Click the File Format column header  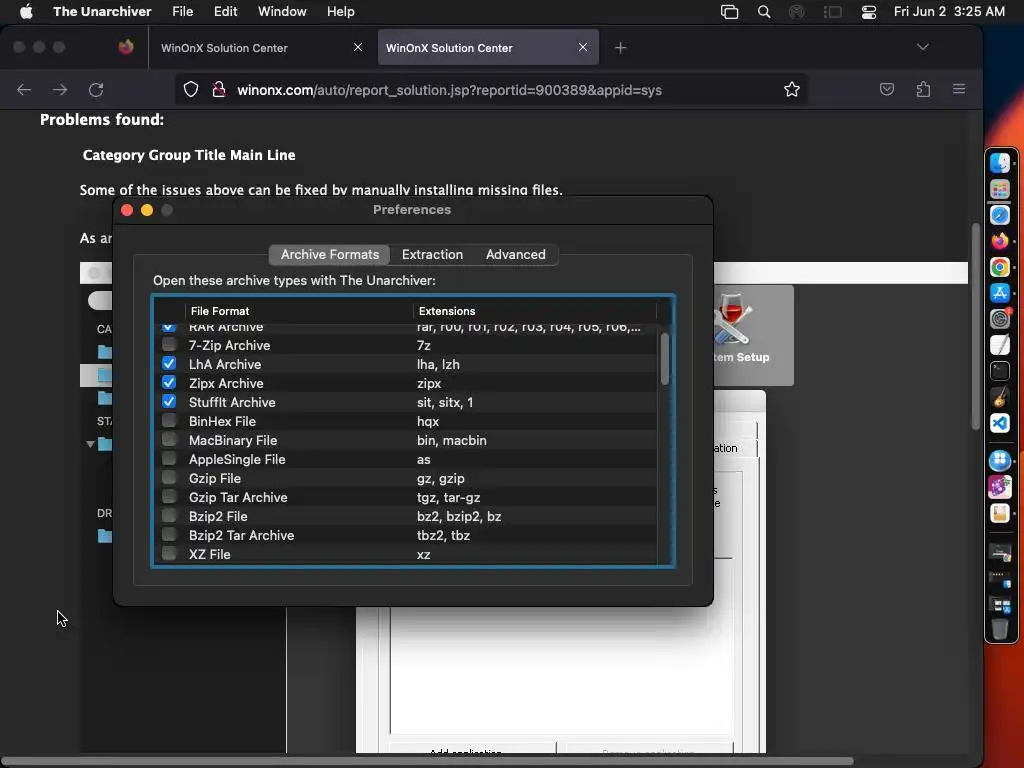[298, 311]
